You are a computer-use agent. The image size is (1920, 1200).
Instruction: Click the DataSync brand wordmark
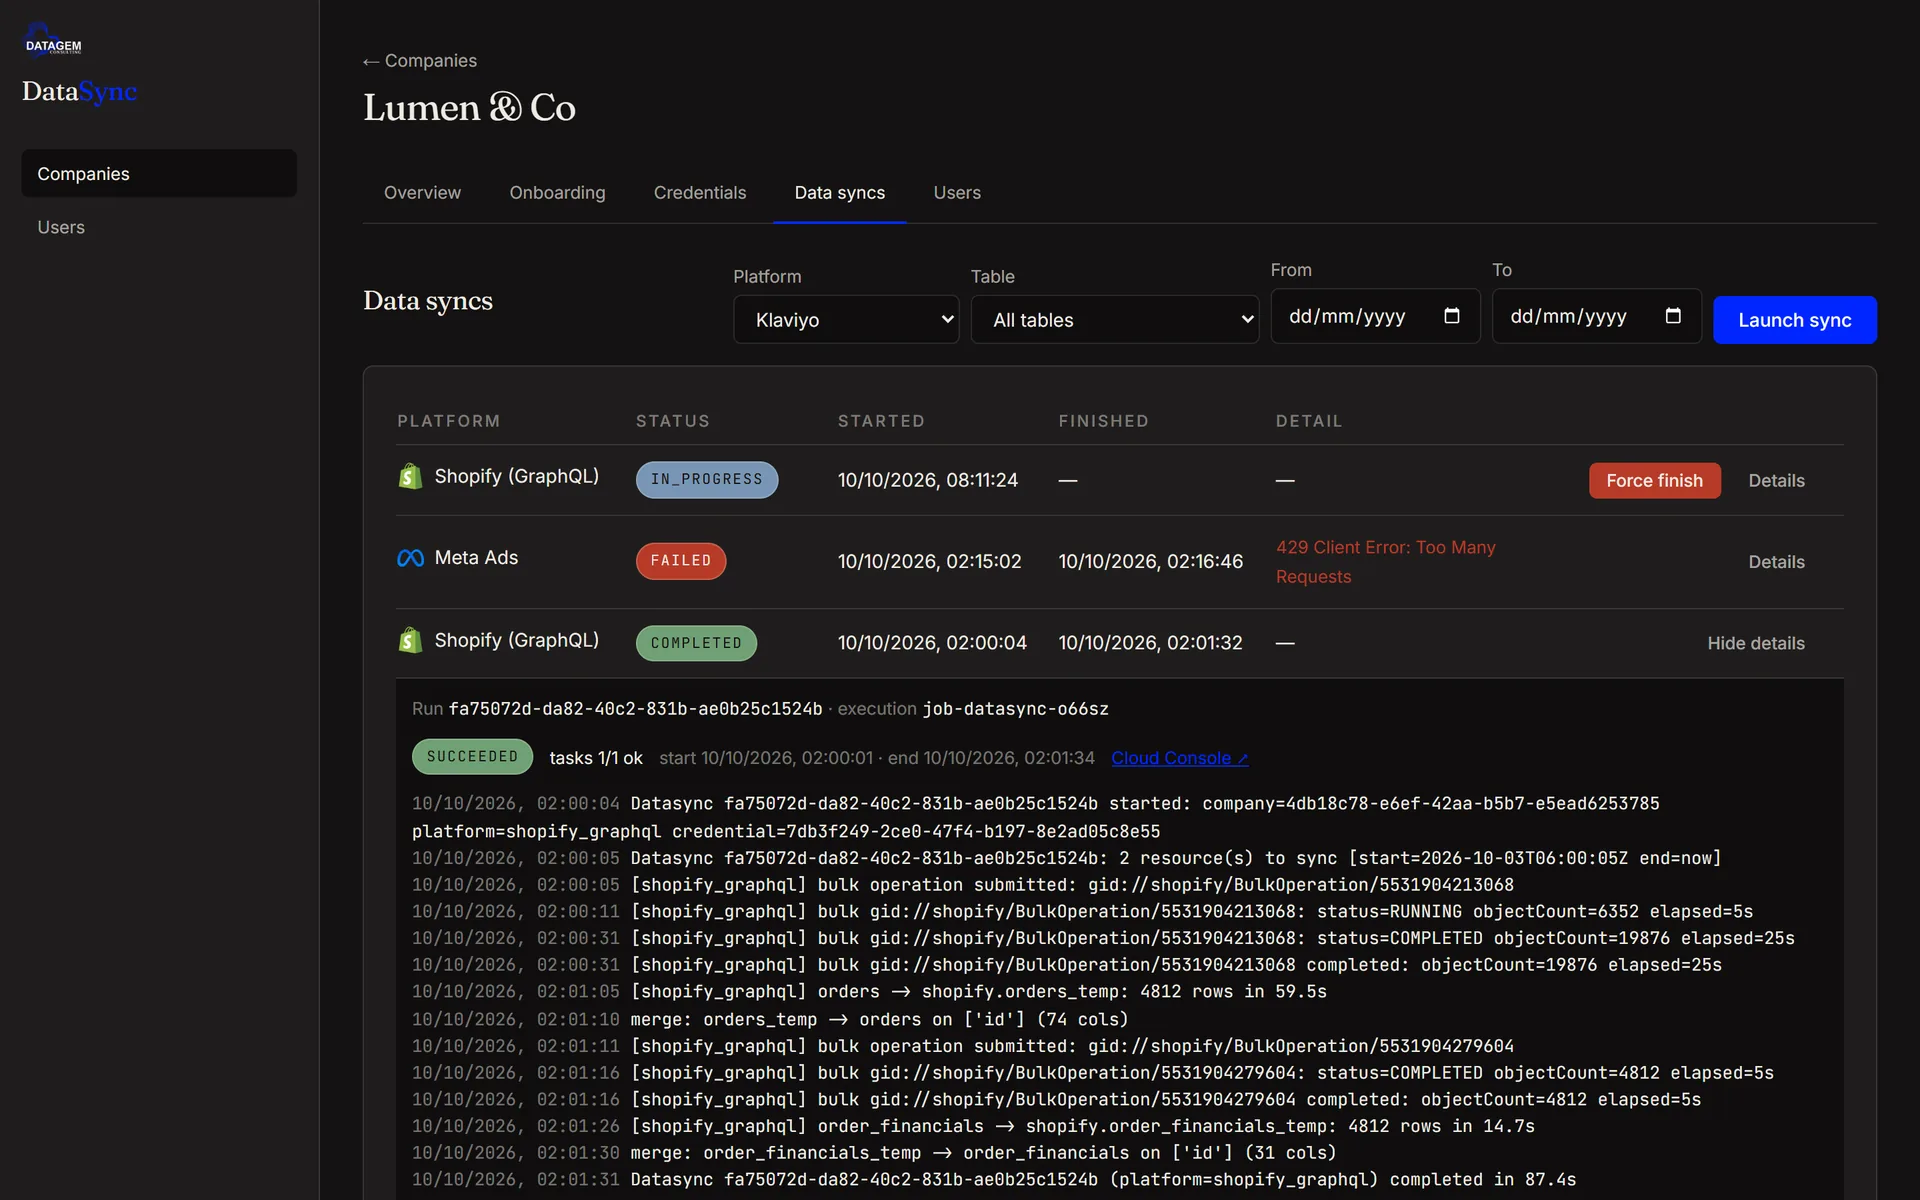[80, 92]
